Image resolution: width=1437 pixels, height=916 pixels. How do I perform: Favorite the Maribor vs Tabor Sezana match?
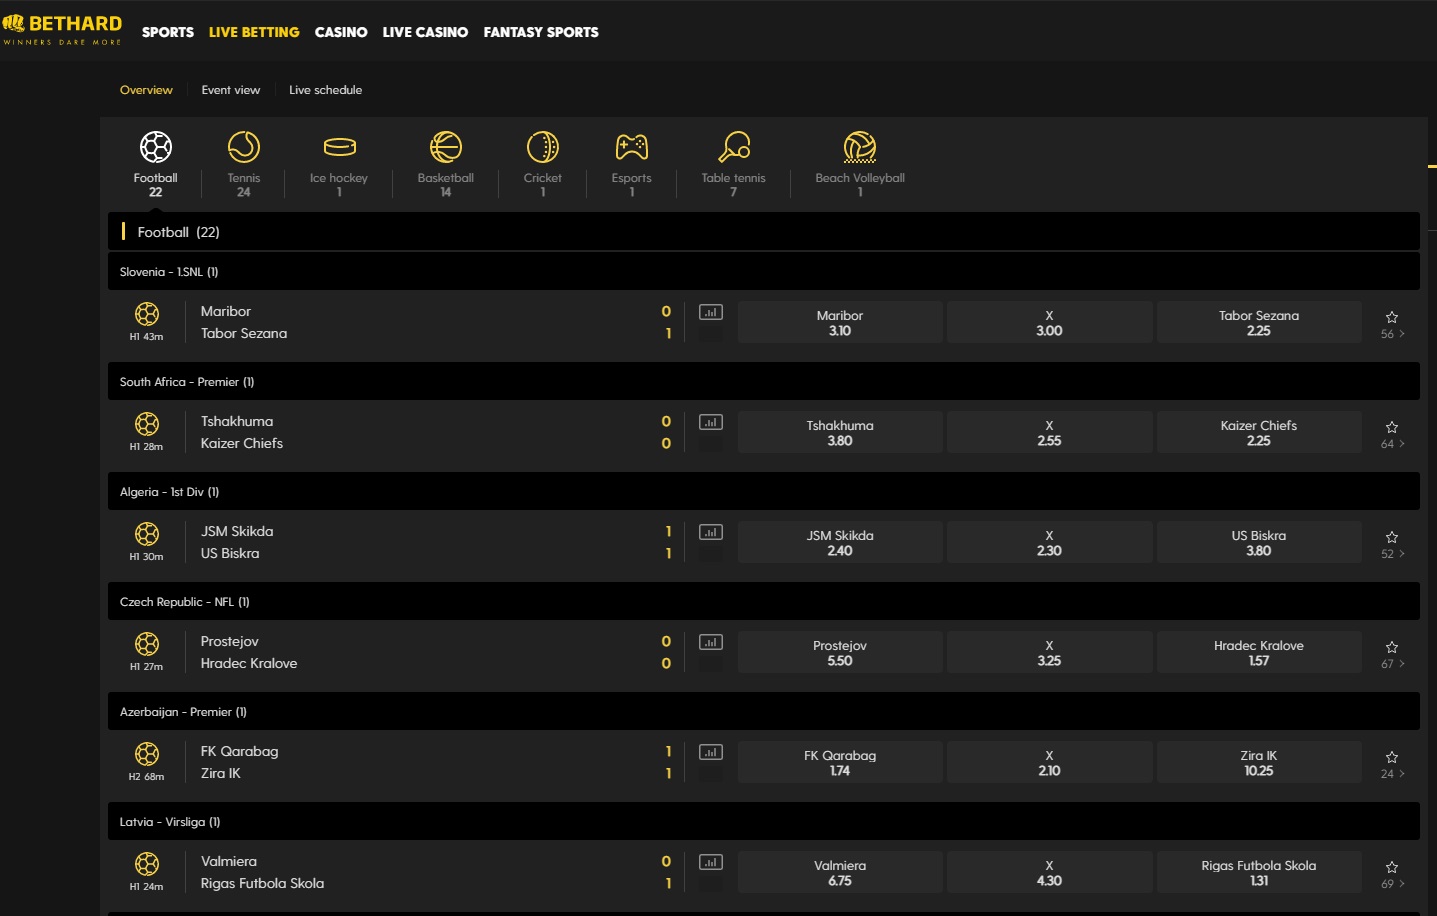pos(1392,317)
